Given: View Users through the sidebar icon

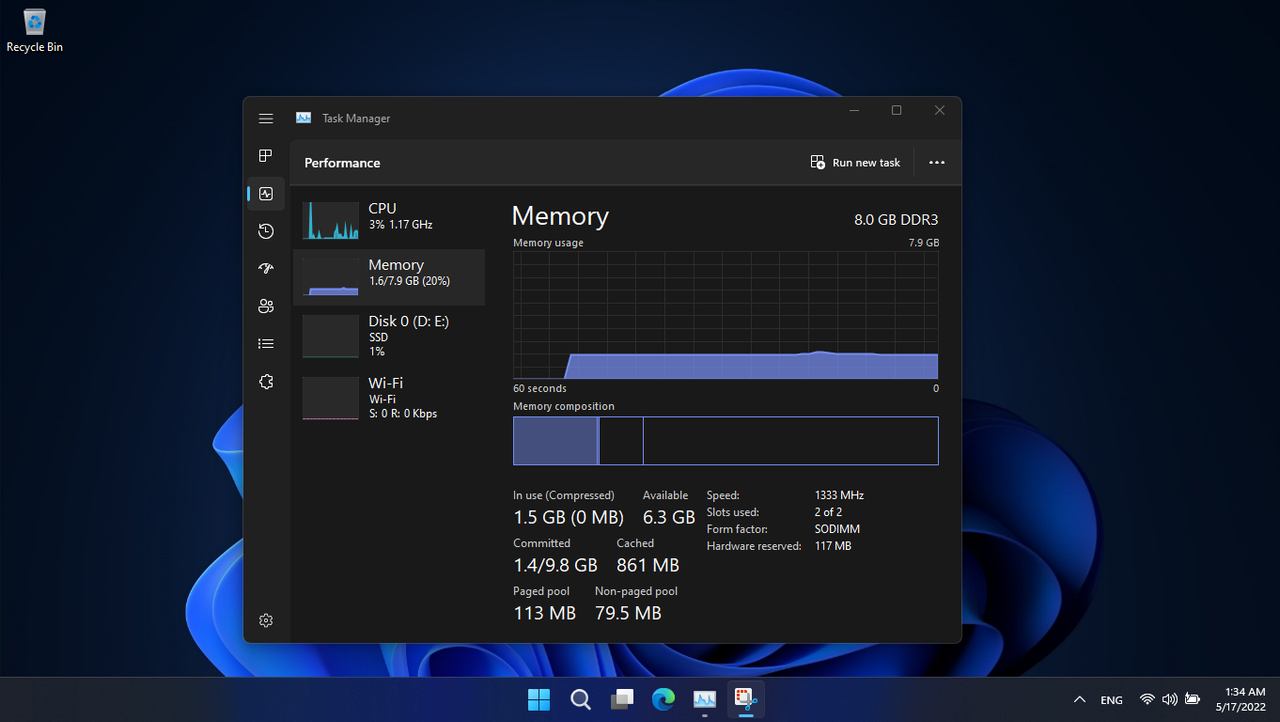Looking at the screenshot, I should (x=266, y=305).
